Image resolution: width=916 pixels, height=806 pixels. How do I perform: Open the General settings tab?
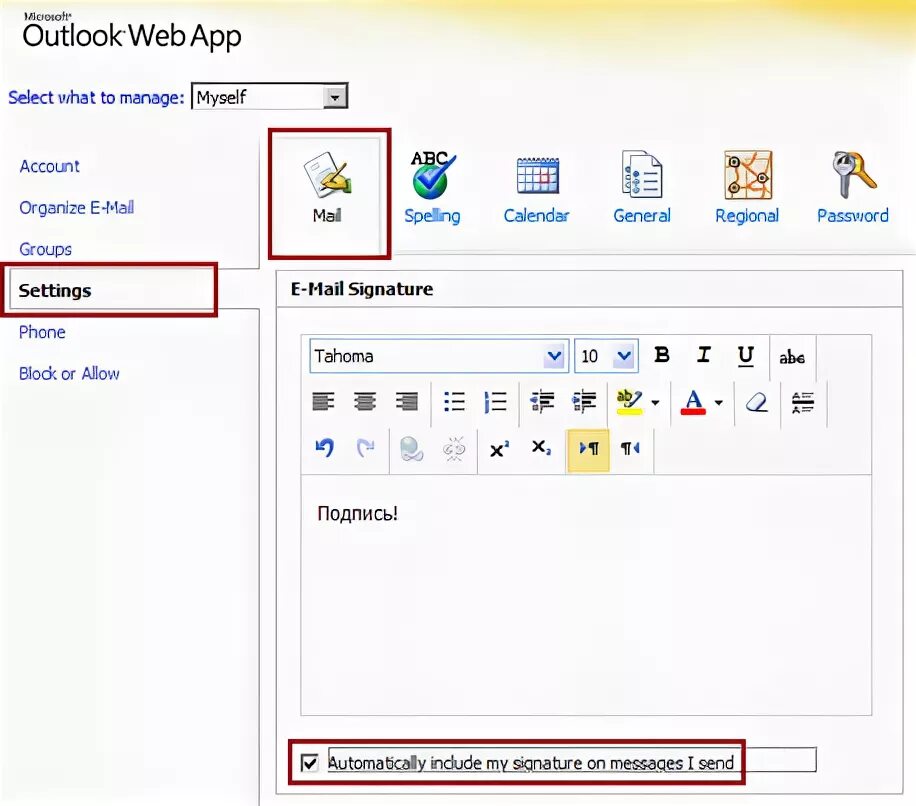[x=641, y=188]
